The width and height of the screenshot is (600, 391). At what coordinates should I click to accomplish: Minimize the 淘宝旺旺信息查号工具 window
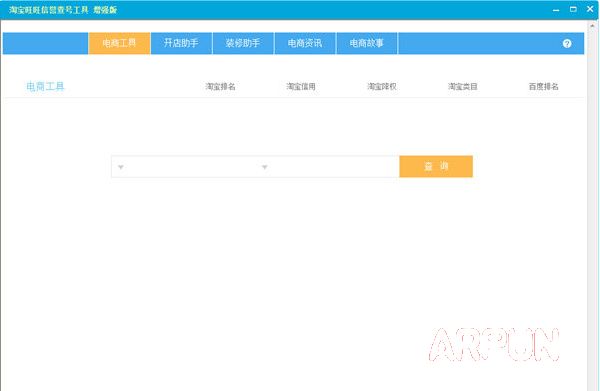coord(556,10)
